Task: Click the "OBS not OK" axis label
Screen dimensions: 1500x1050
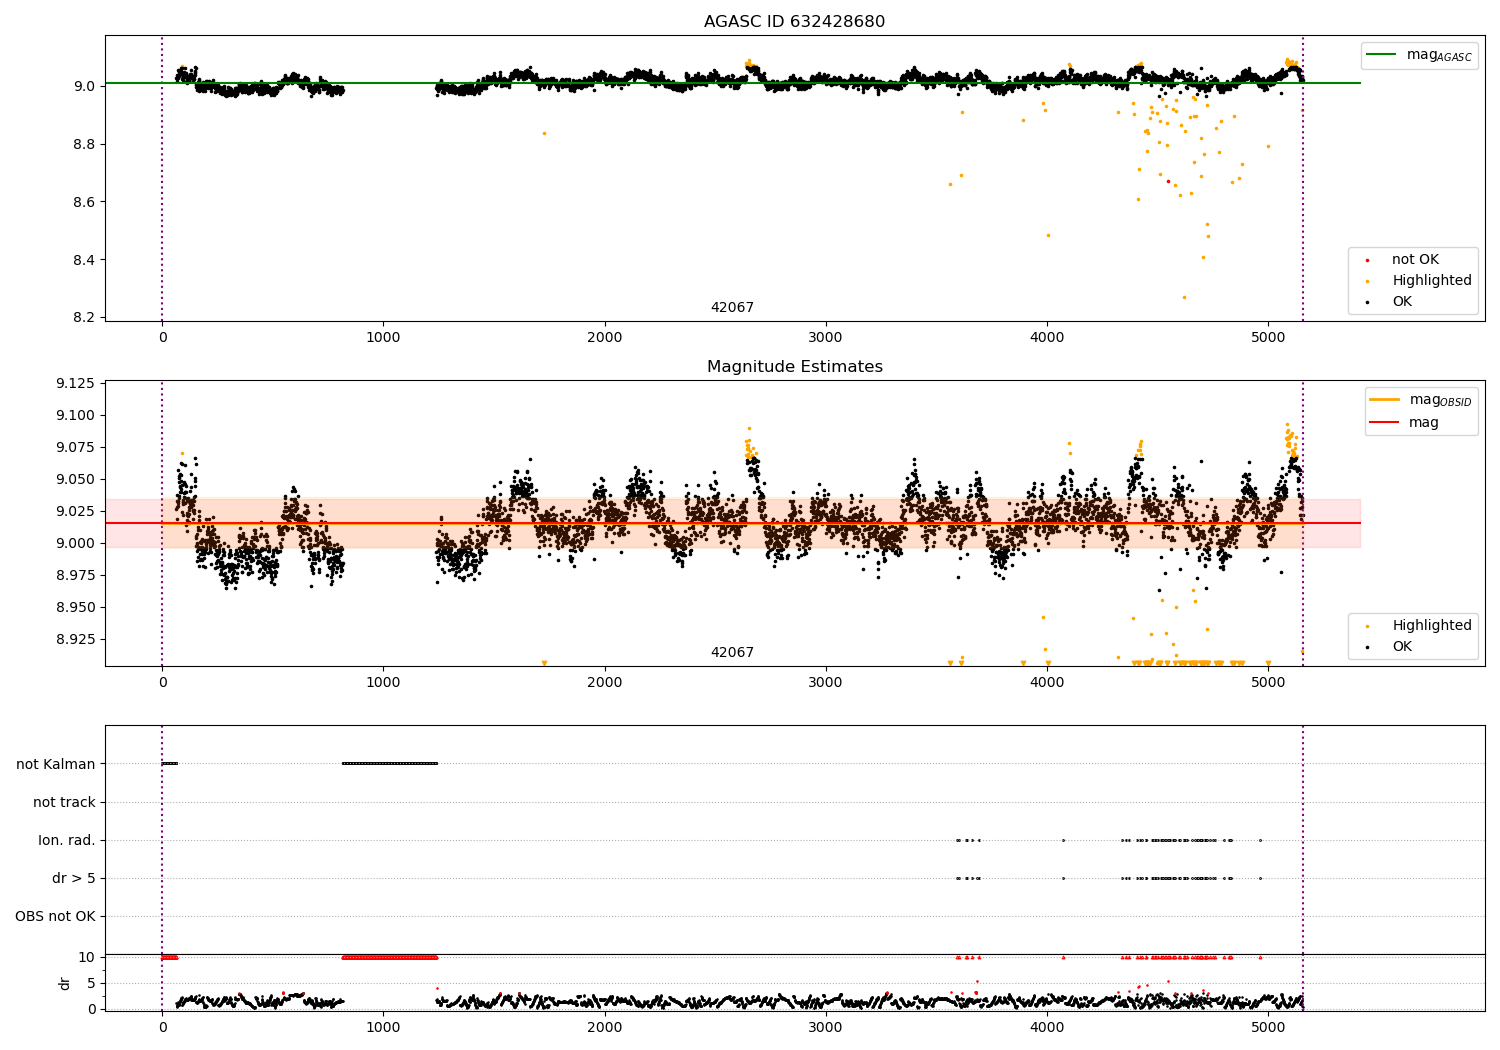Action: pyautogui.click(x=55, y=916)
